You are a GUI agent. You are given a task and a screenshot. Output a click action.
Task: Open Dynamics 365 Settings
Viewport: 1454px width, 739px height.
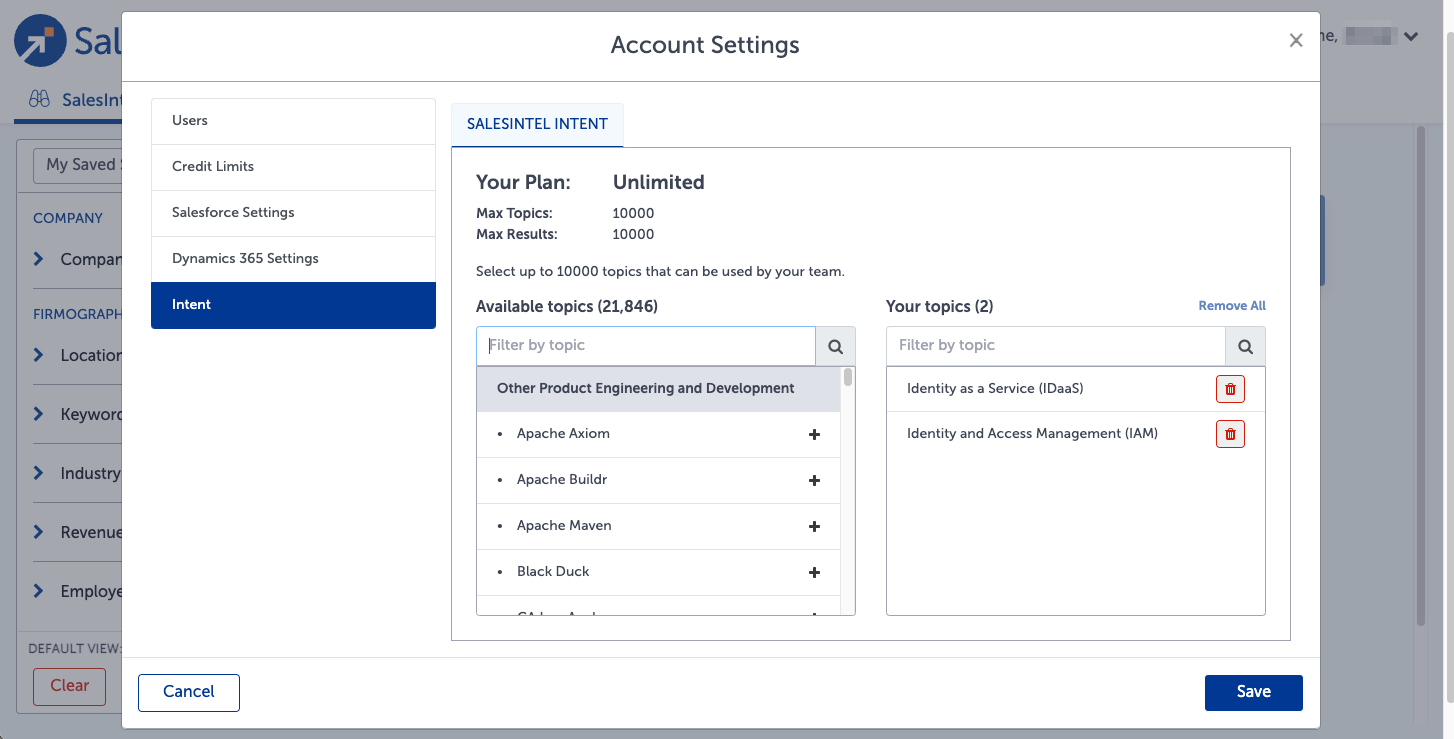coord(293,259)
